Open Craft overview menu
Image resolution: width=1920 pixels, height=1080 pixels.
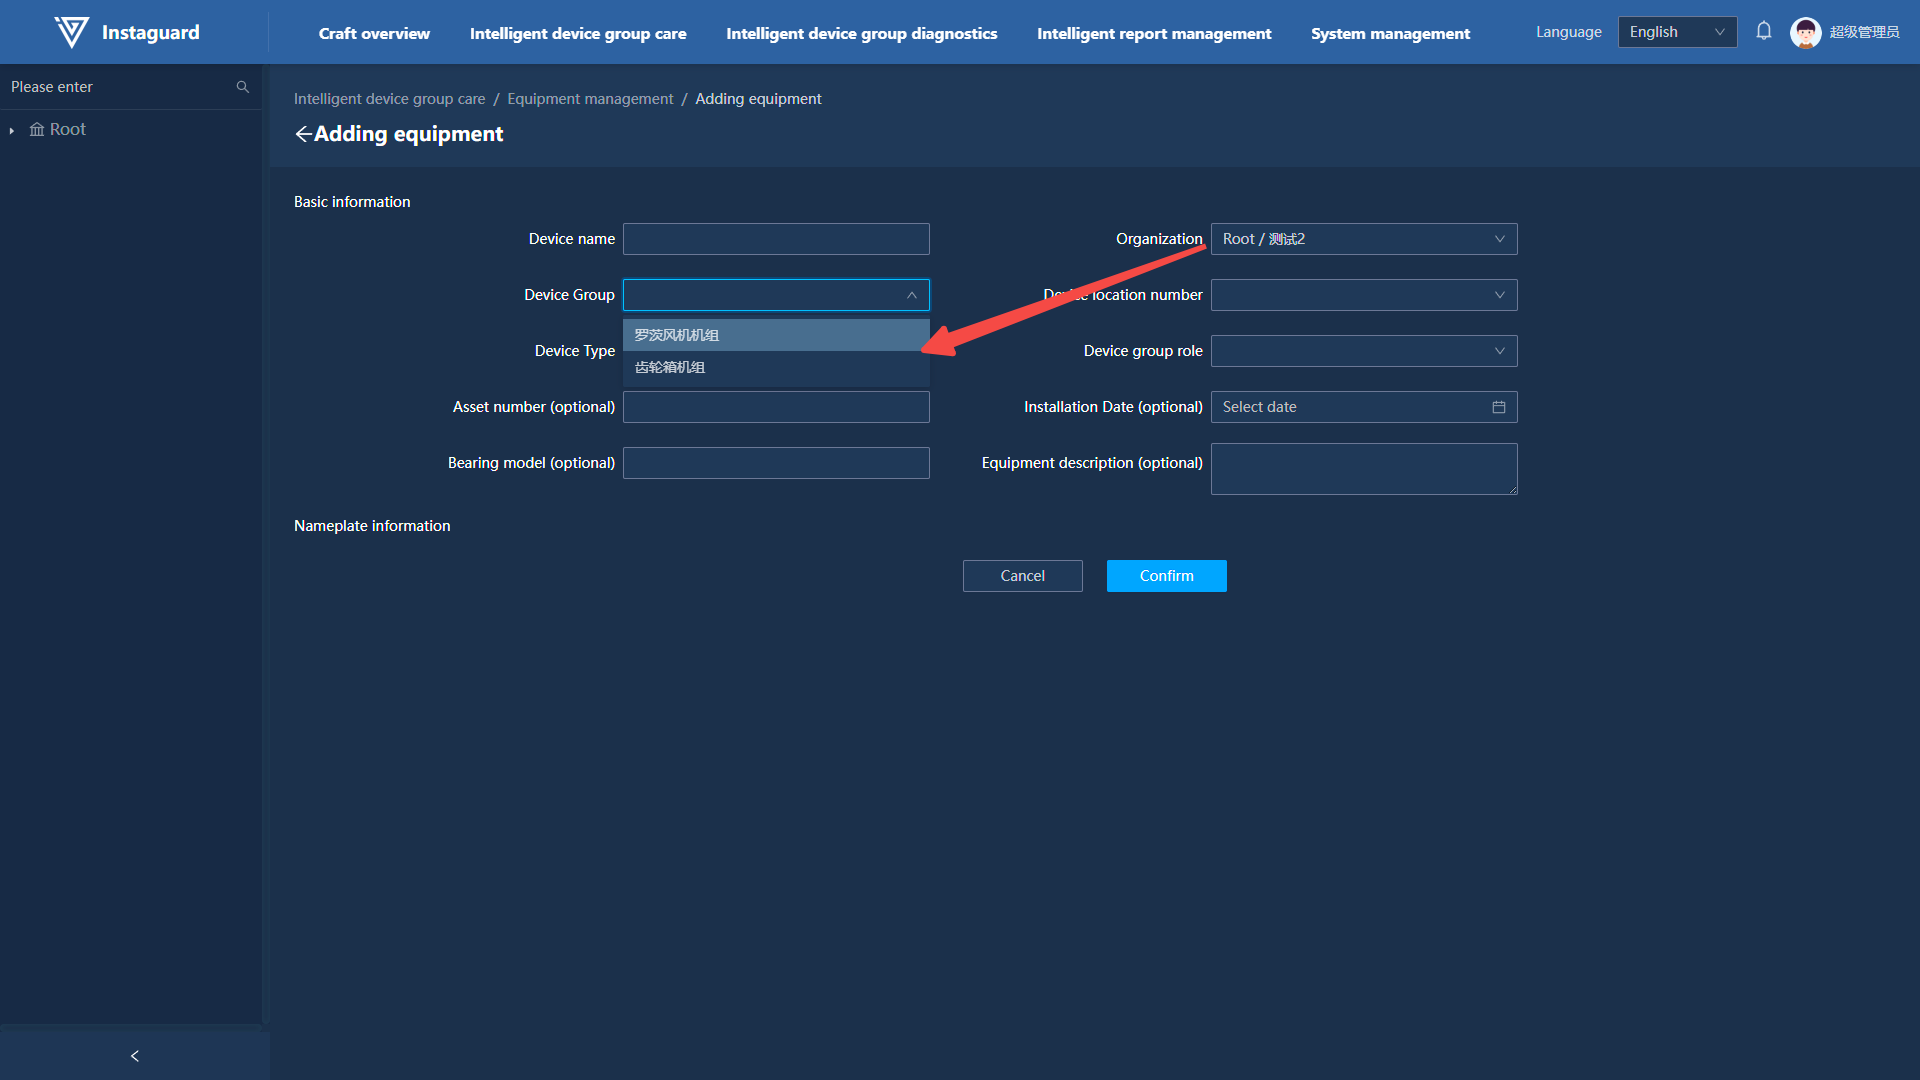point(374,33)
